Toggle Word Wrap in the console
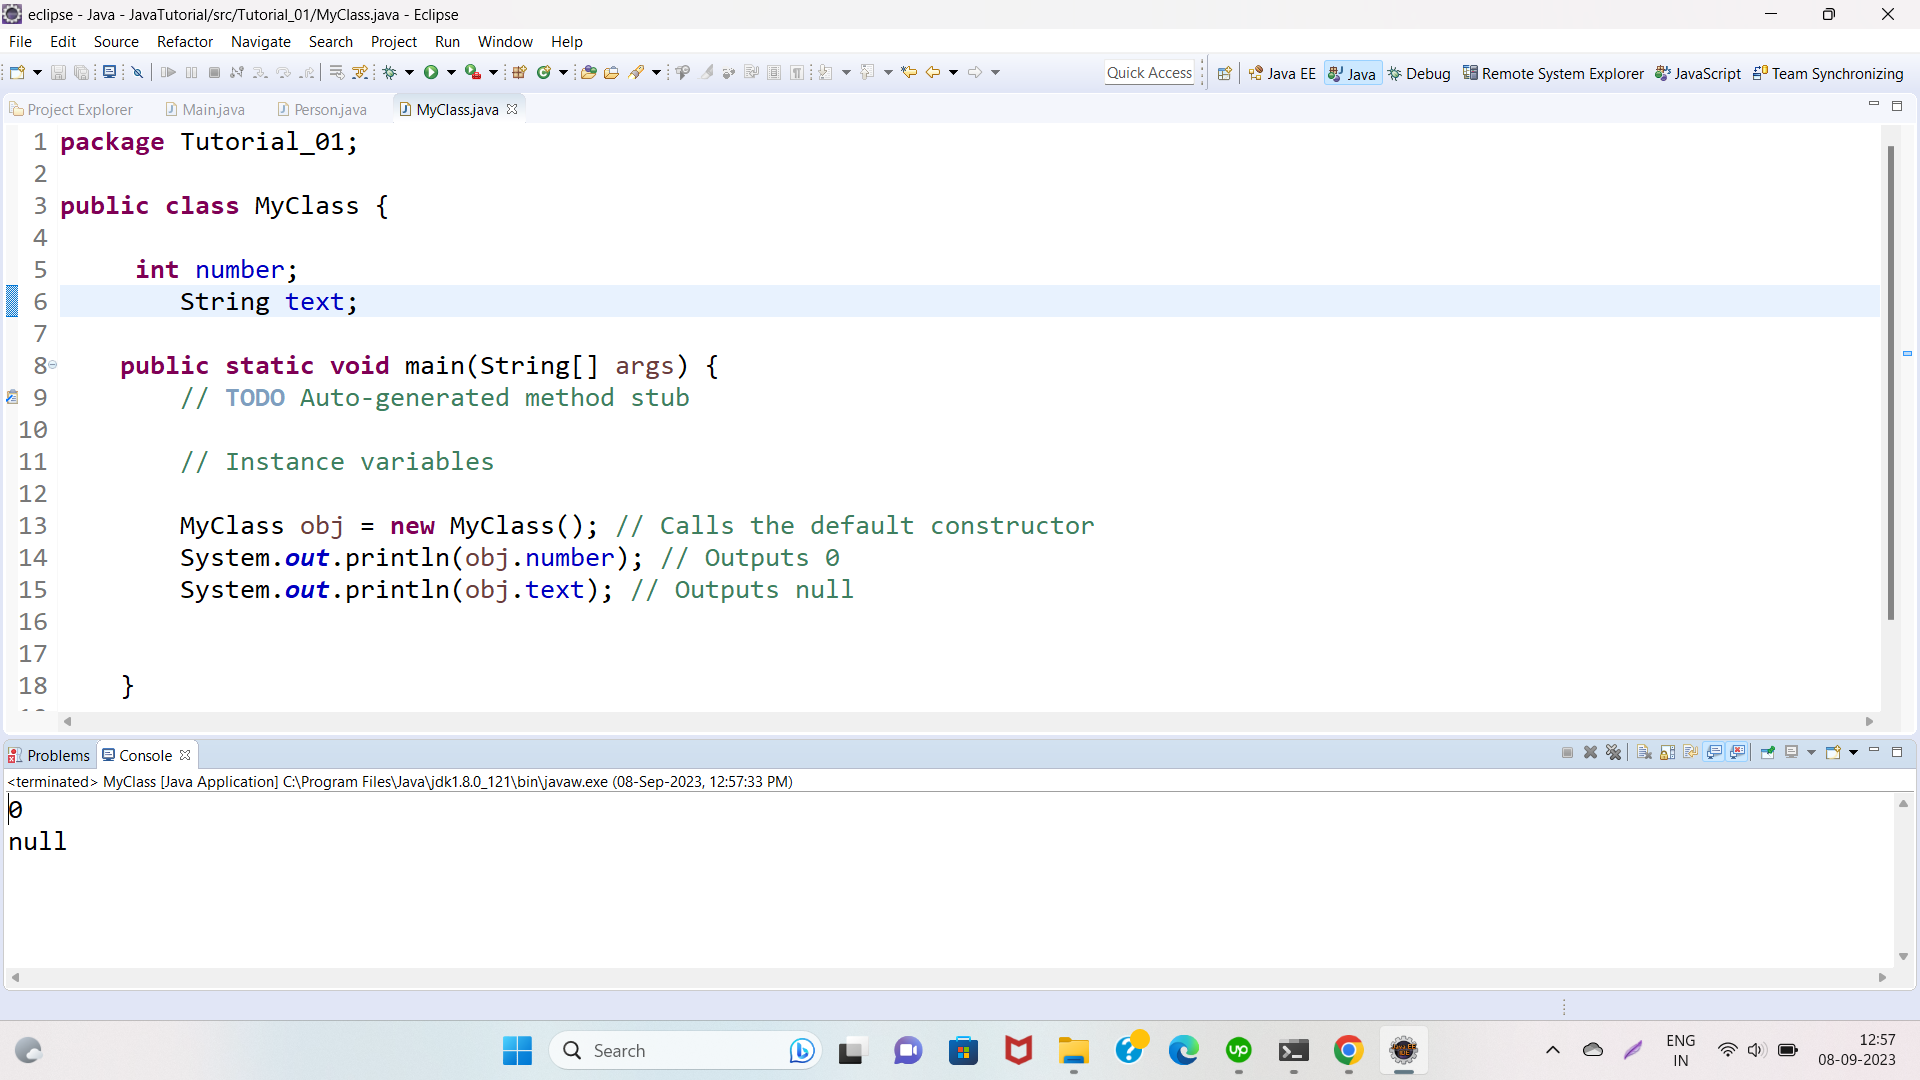Screen dimensions: 1920x1080 (1690, 753)
